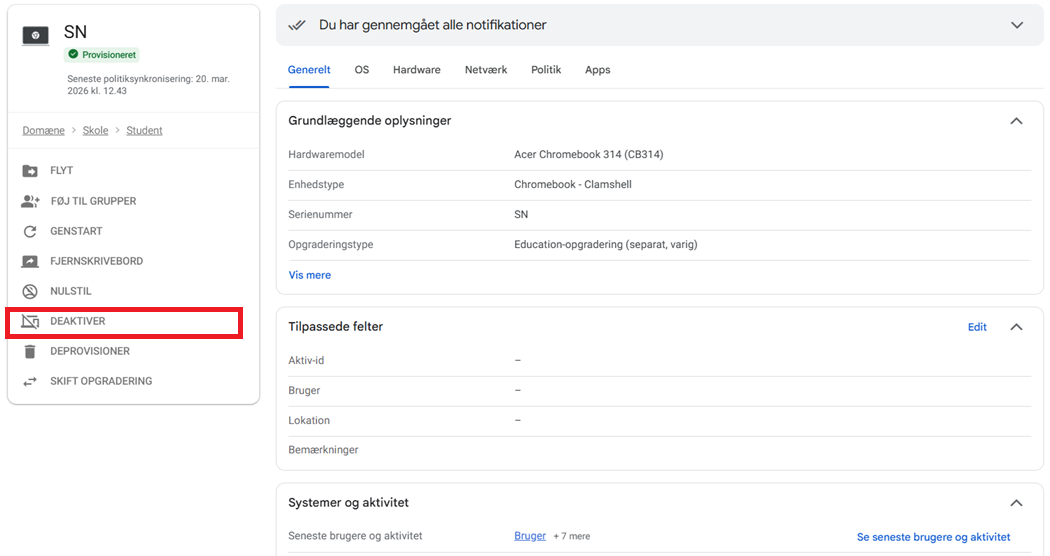Select the Politik tab
This screenshot has width=1050, height=556.
point(546,70)
